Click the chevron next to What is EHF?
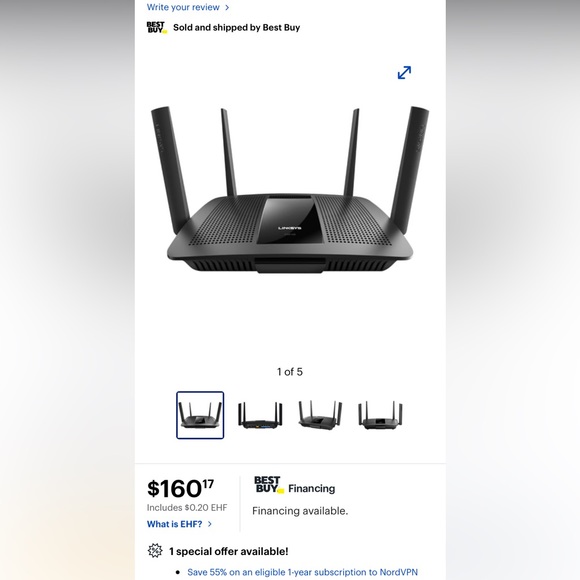 click(x=210, y=524)
